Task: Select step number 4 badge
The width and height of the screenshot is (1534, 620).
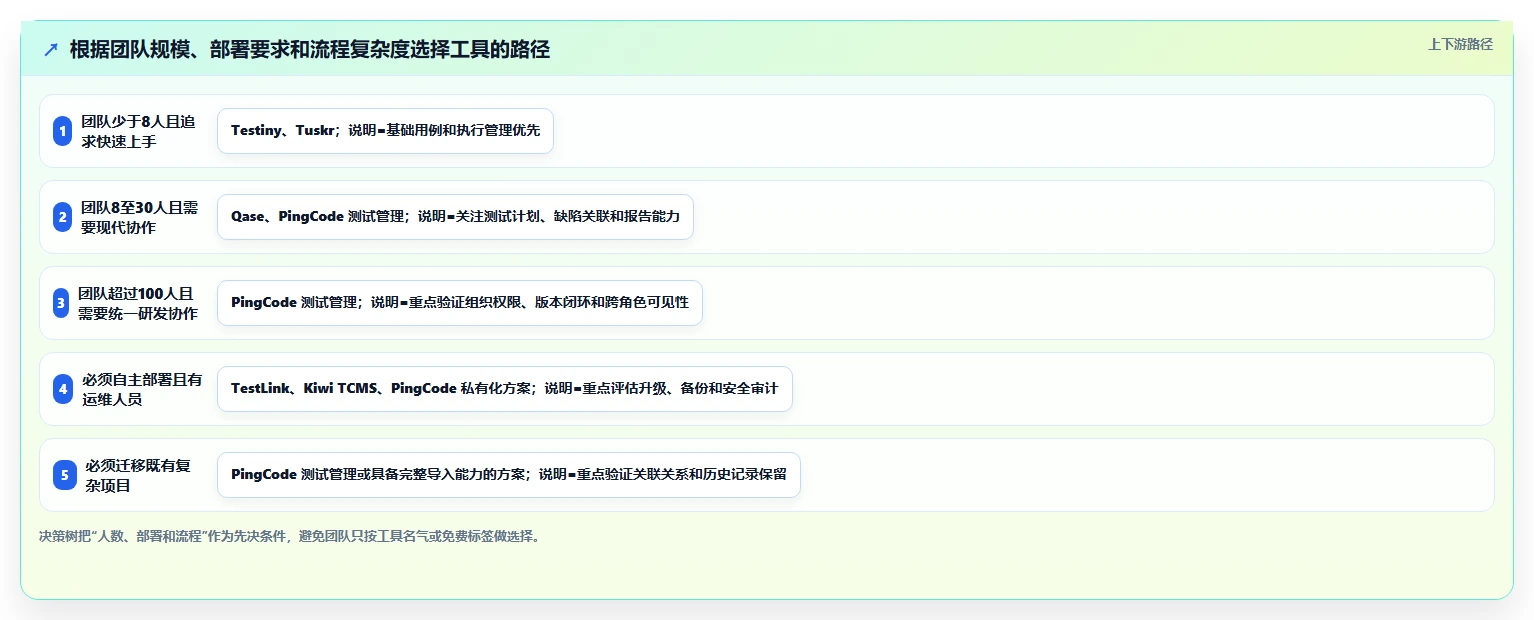Action: [x=64, y=389]
